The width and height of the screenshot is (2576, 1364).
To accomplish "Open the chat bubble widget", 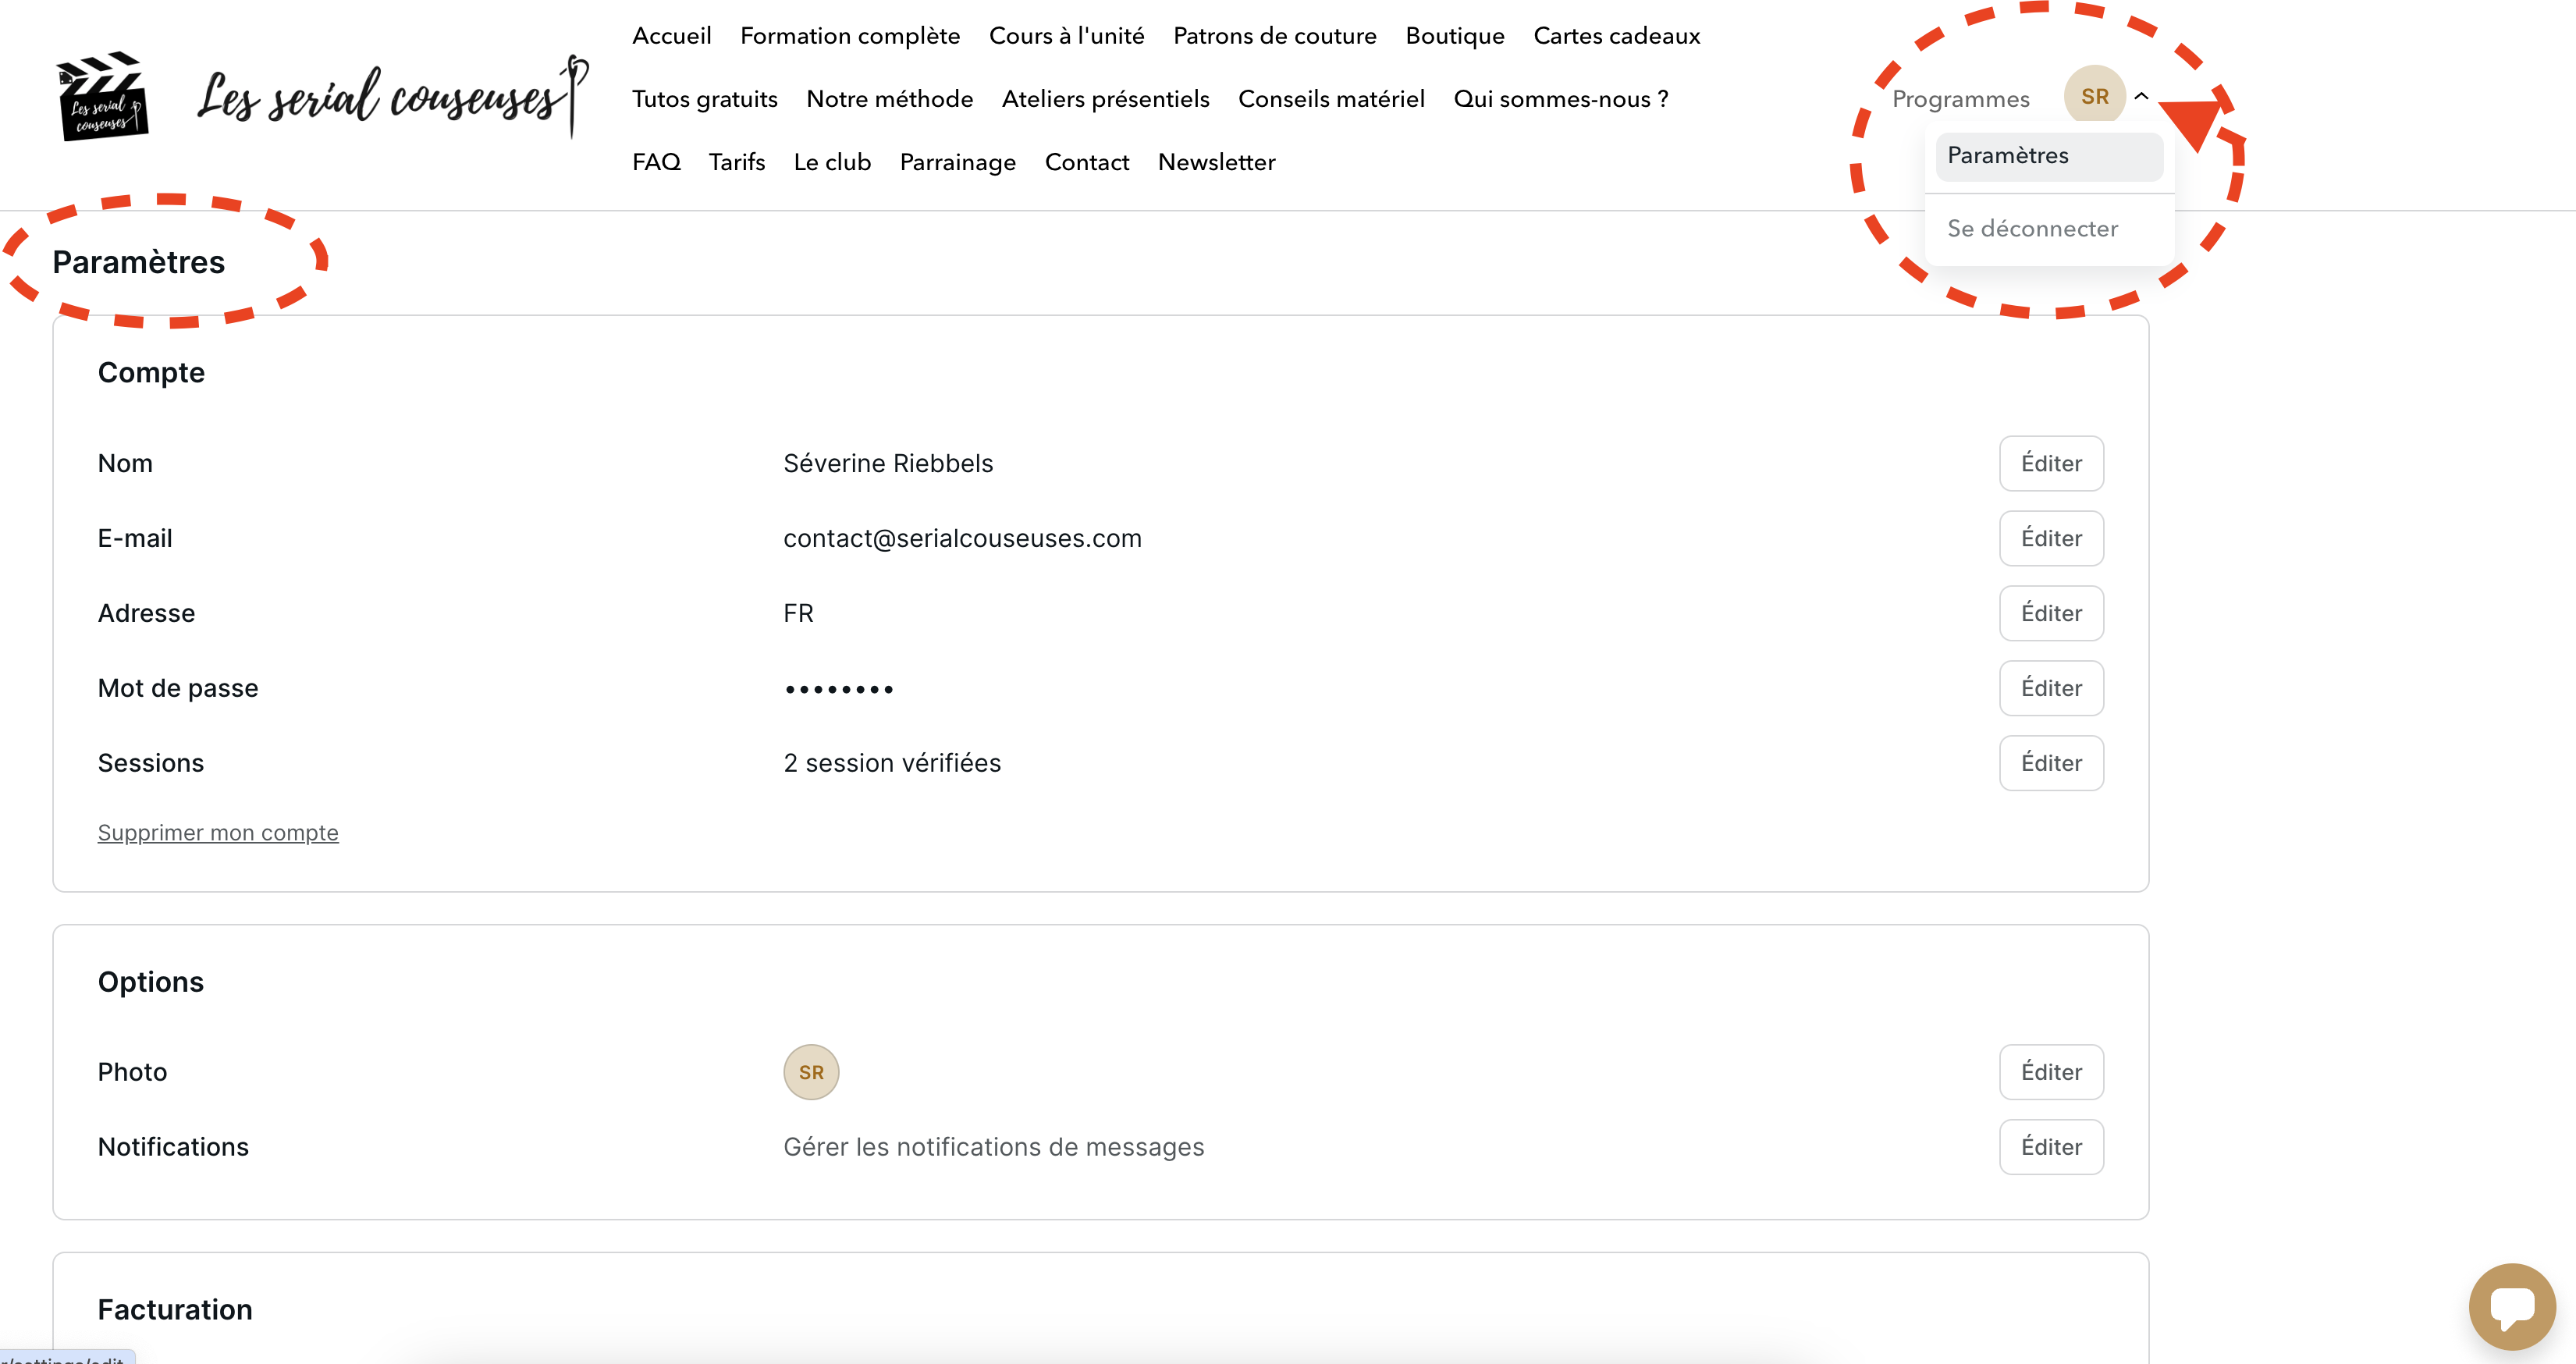I will pos(2511,1306).
